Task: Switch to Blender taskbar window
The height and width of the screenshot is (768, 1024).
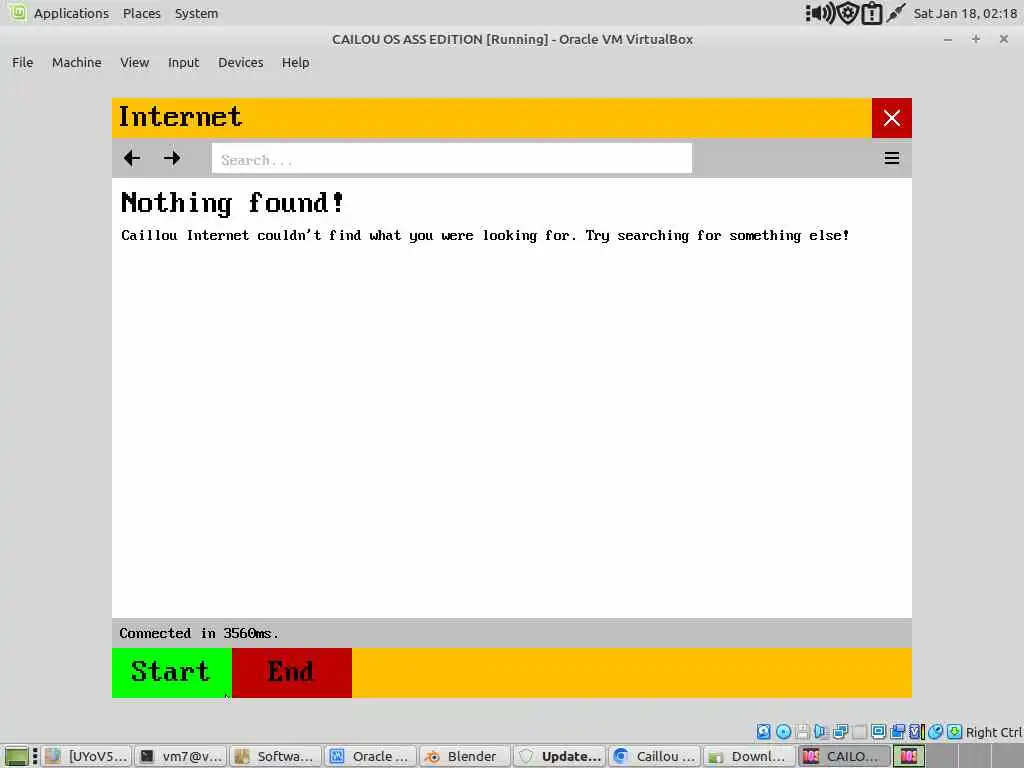Action: tap(465, 756)
